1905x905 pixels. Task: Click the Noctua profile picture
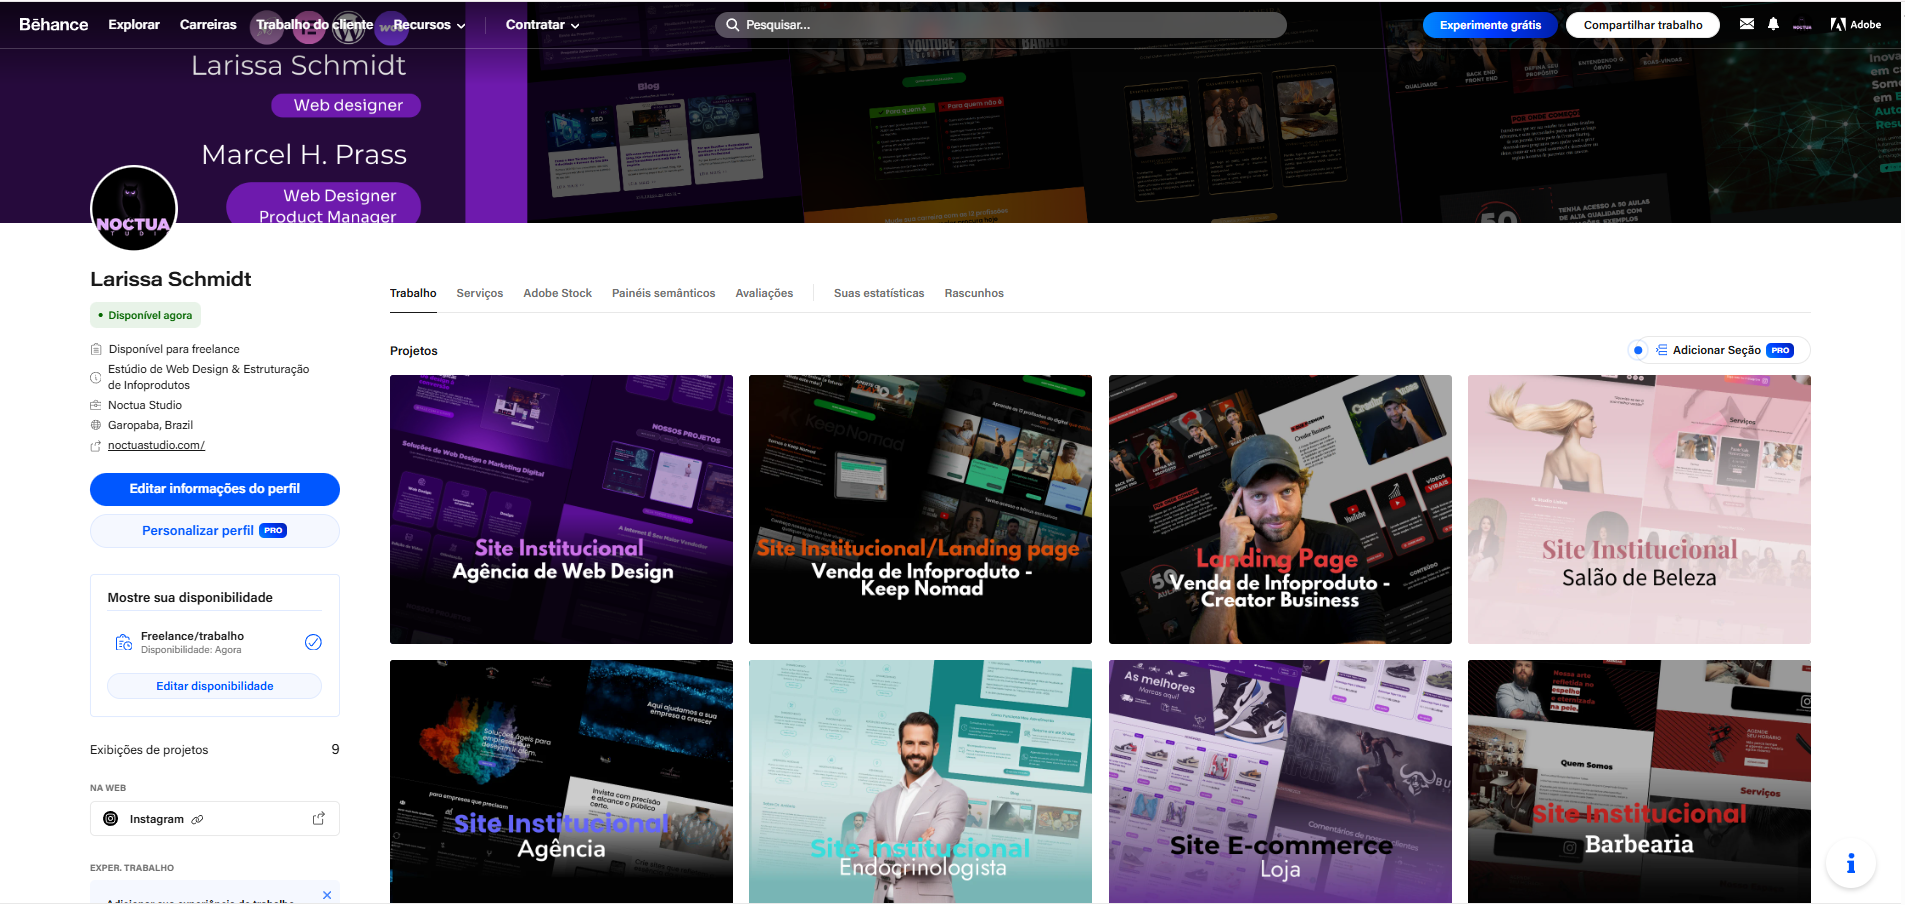click(x=134, y=209)
